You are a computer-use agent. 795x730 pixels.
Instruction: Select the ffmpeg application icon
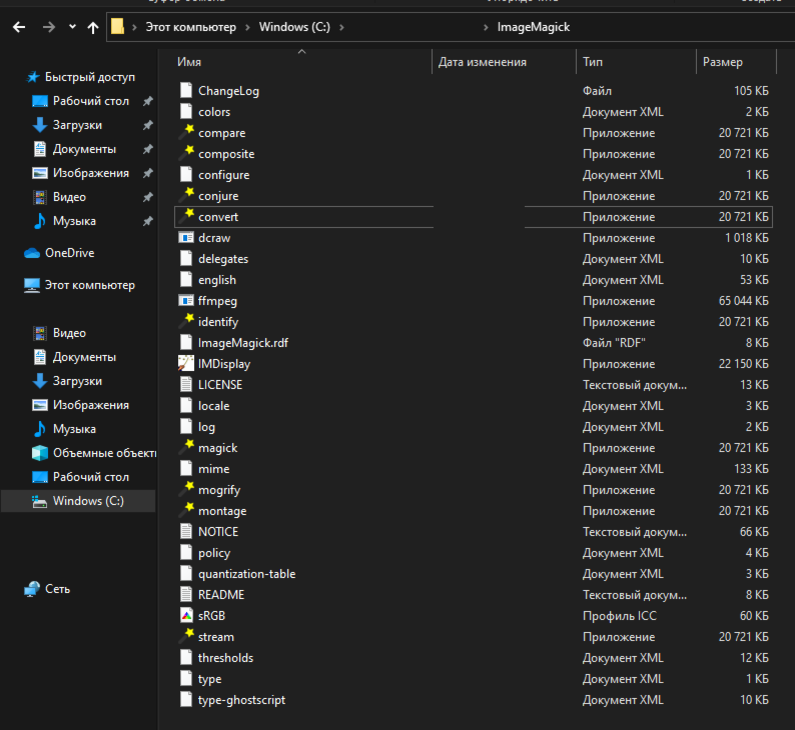[x=186, y=301]
